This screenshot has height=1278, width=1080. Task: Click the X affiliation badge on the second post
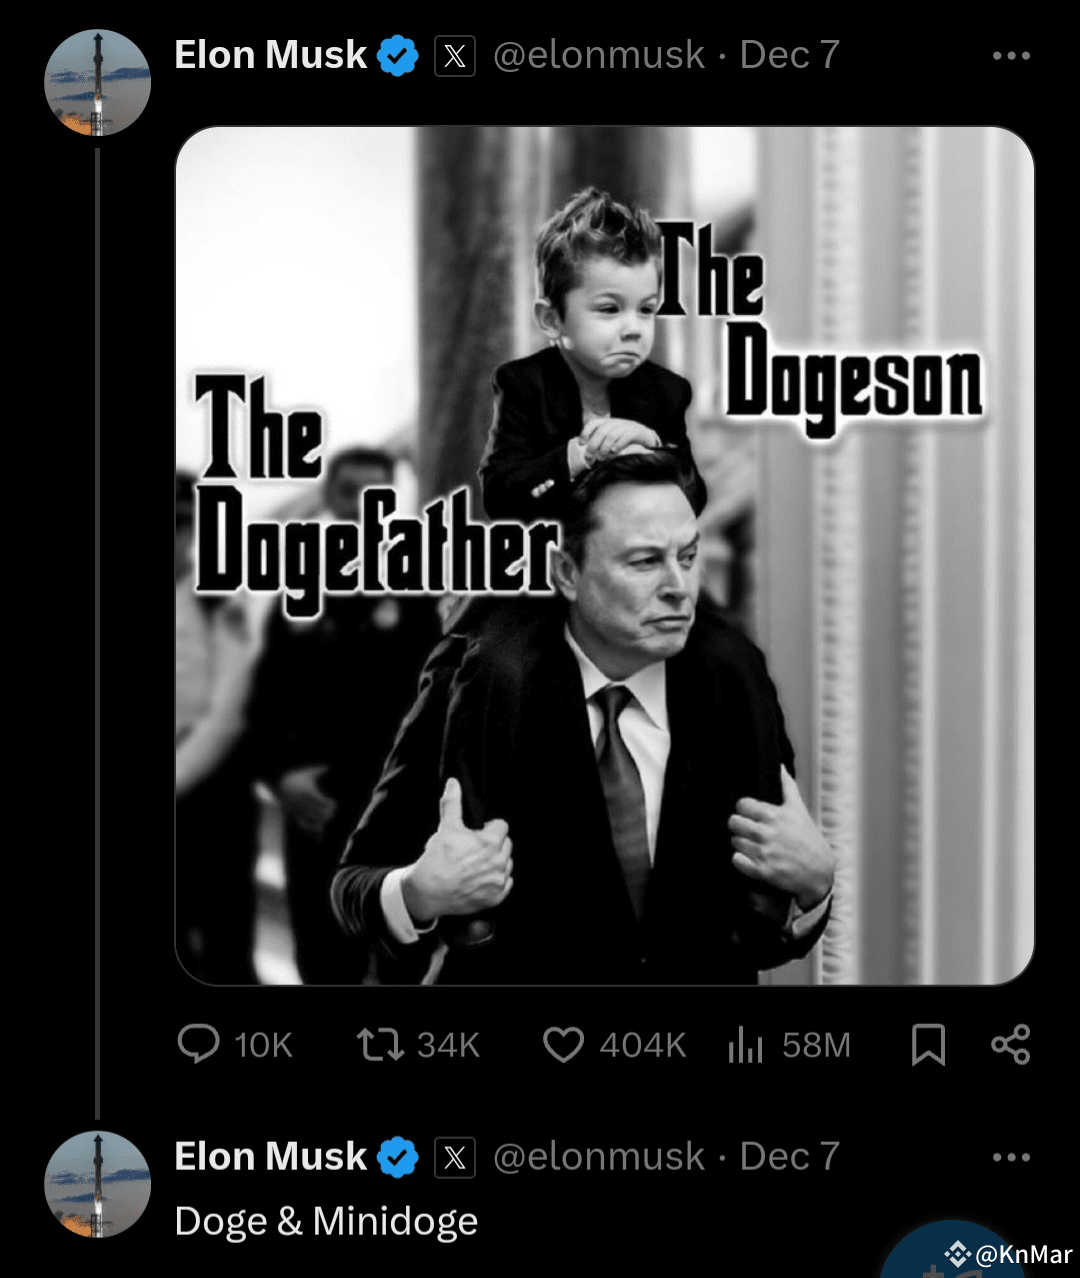click(455, 1158)
